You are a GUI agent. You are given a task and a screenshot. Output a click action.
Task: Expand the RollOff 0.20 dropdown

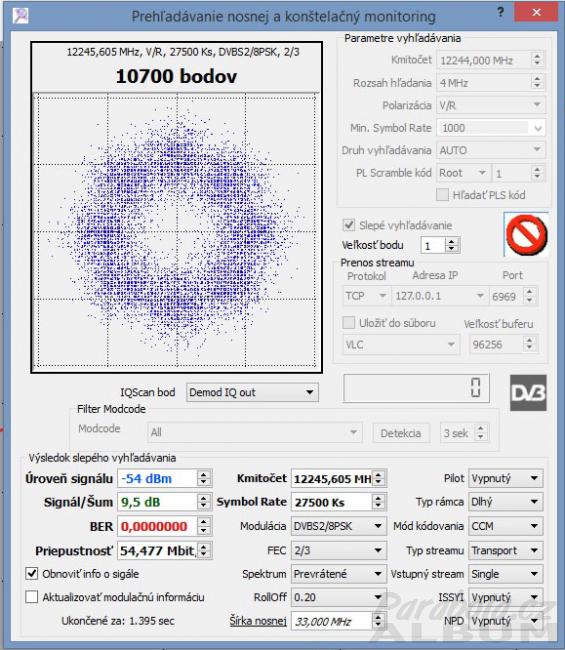click(339, 597)
